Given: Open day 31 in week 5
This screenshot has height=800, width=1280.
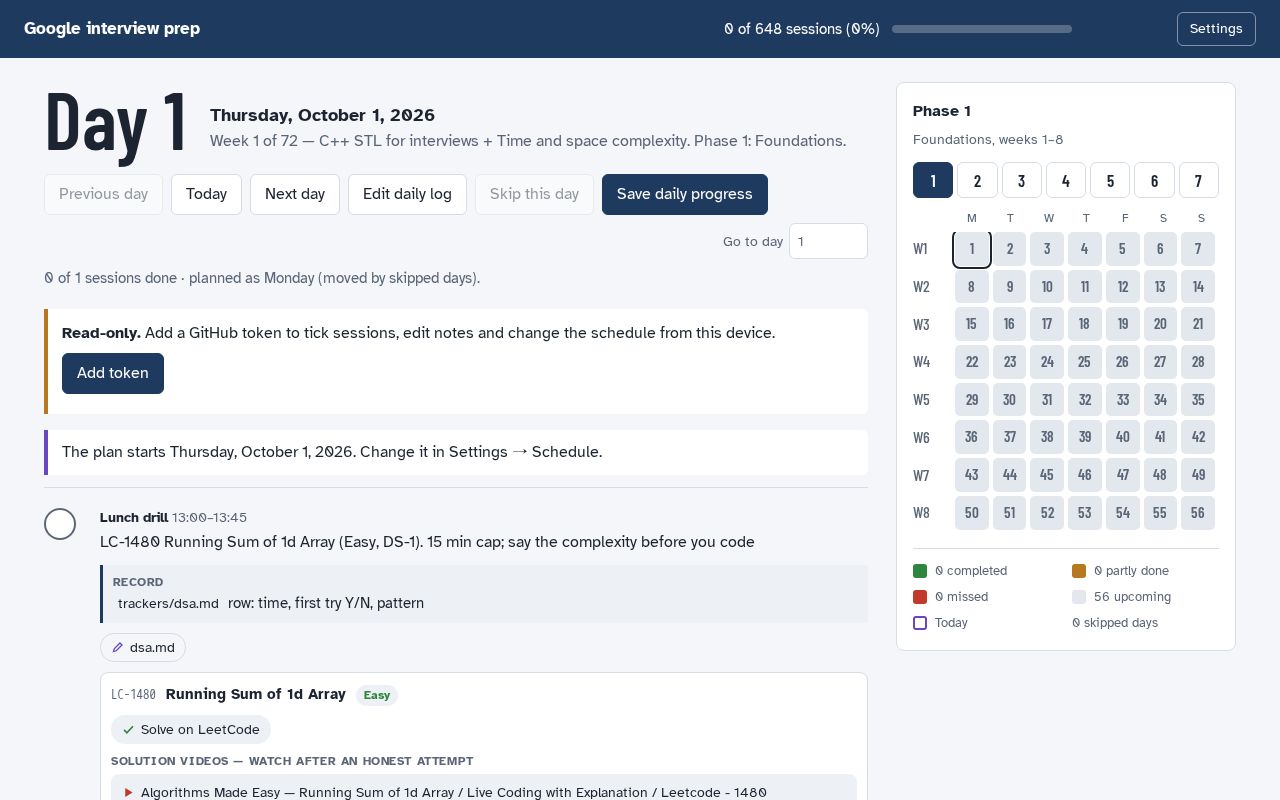Looking at the screenshot, I should [x=1047, y=400].
